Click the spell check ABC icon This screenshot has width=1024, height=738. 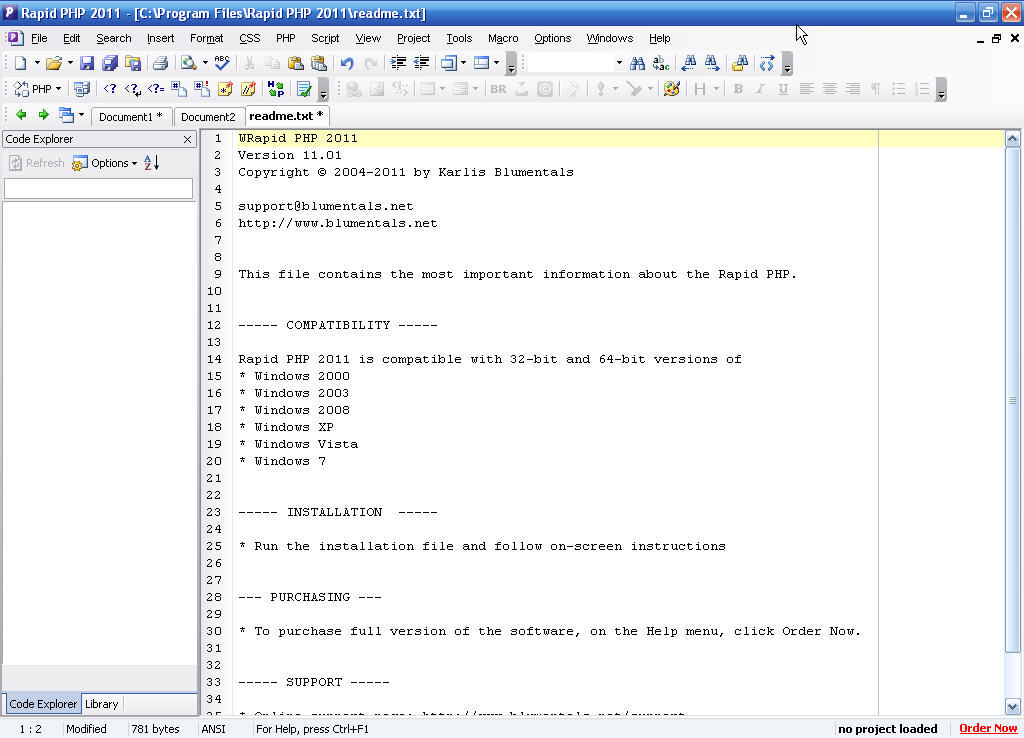click(x=222, y=62)
